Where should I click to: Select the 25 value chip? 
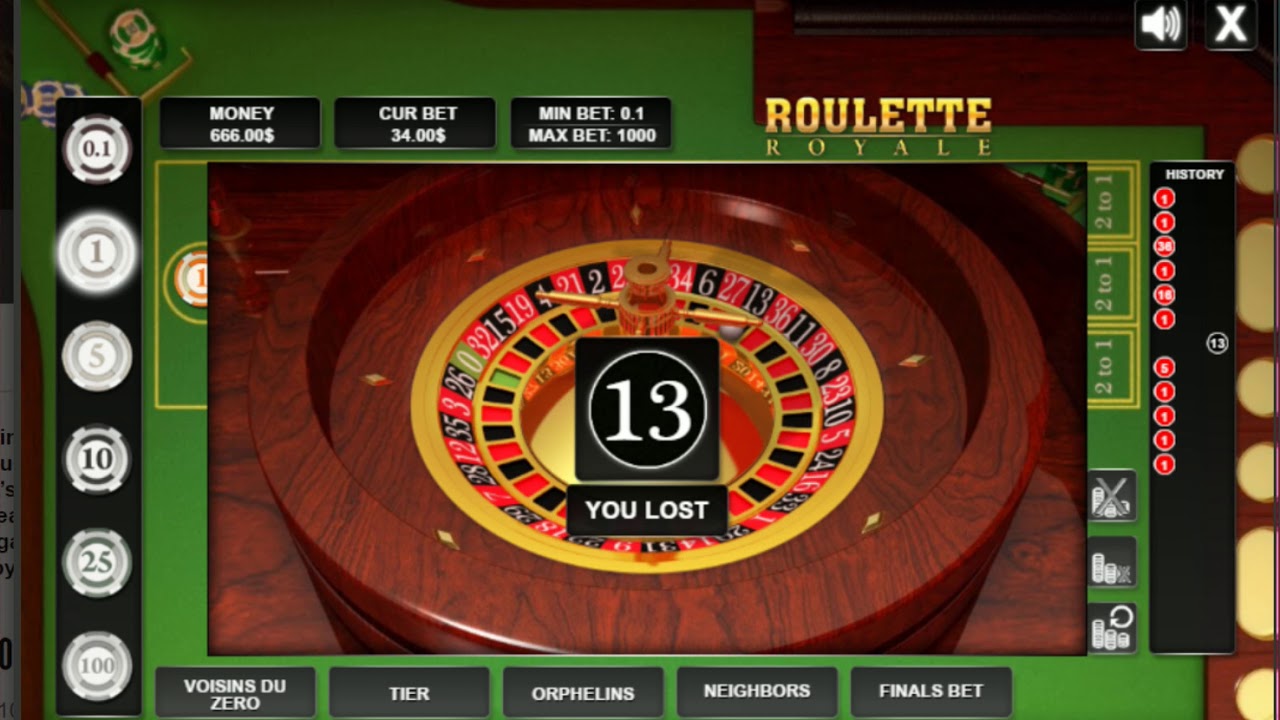[x=97, y=562]
